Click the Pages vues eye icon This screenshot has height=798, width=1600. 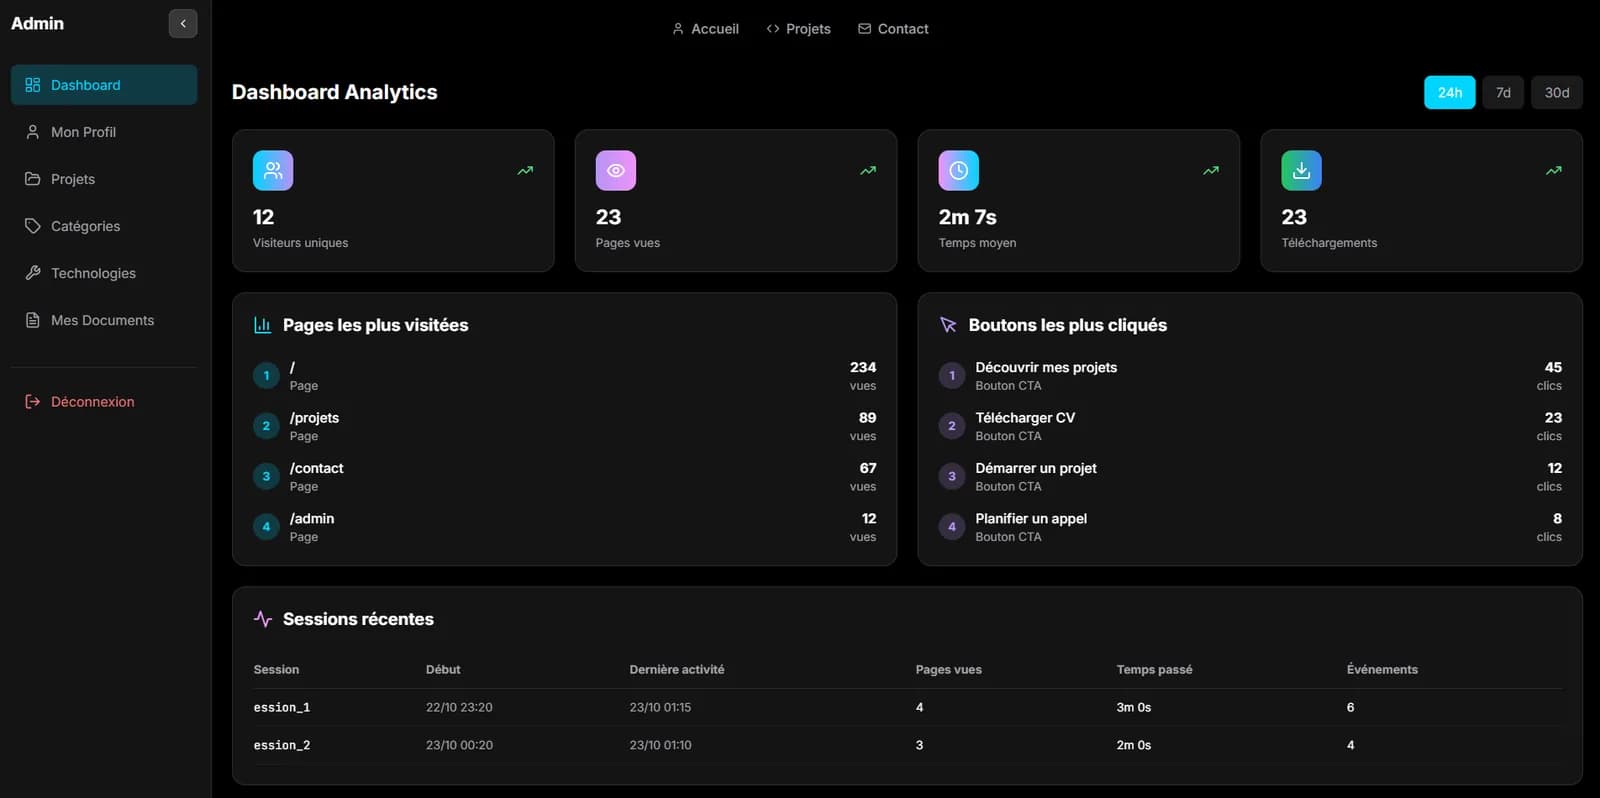(616, 170)
